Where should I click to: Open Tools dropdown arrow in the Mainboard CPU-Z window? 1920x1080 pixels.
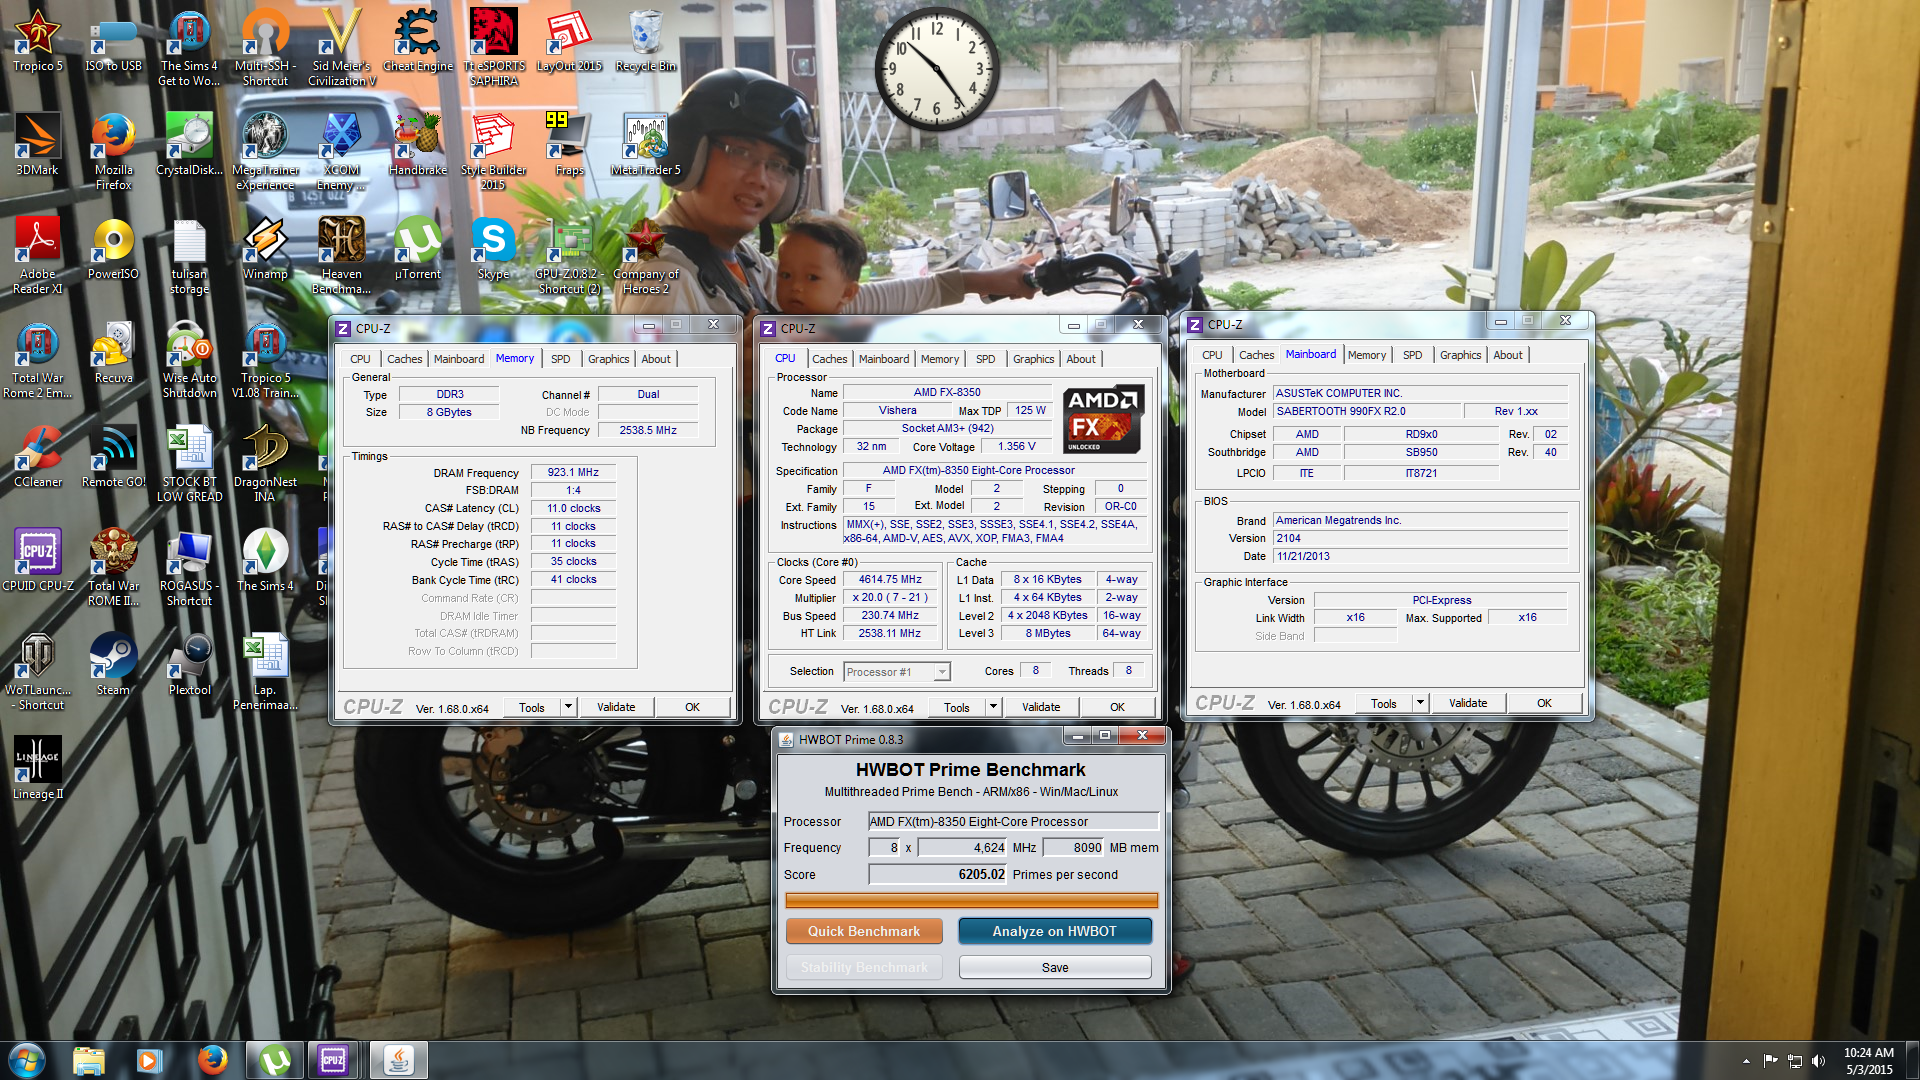(x=1420, y=703)
